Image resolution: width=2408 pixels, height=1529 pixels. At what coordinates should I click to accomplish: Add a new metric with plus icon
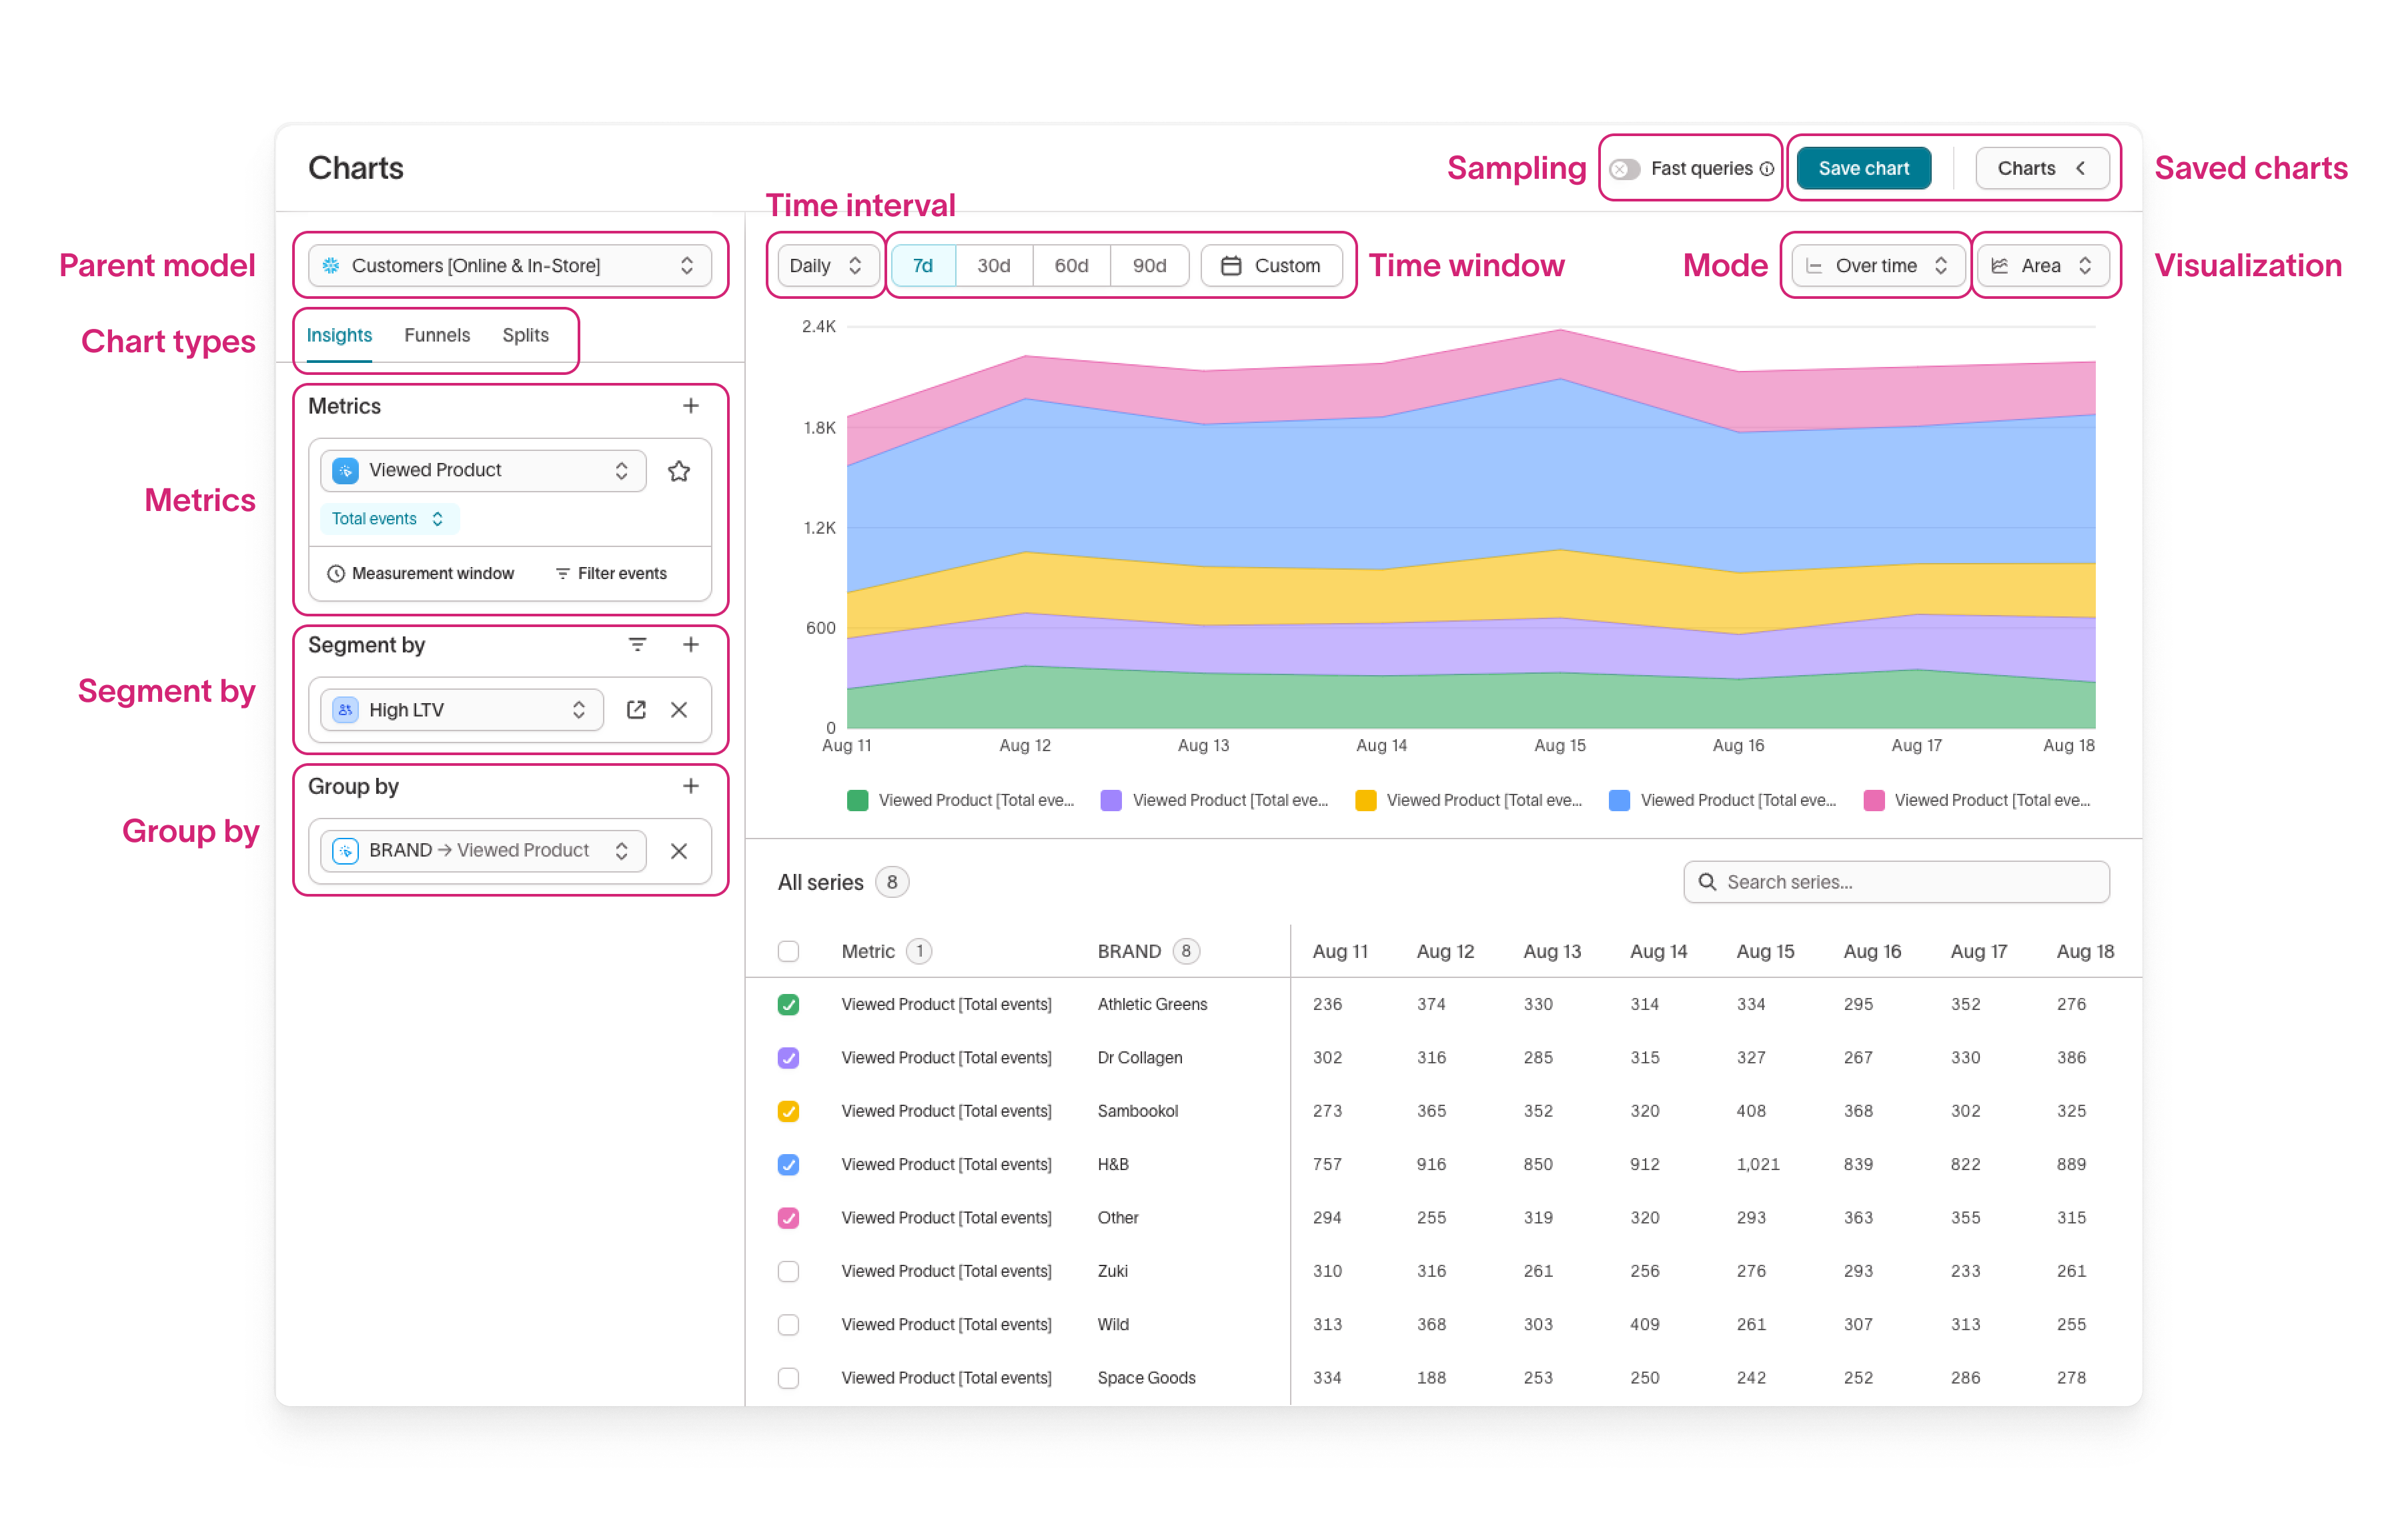(x=690, y=406)
